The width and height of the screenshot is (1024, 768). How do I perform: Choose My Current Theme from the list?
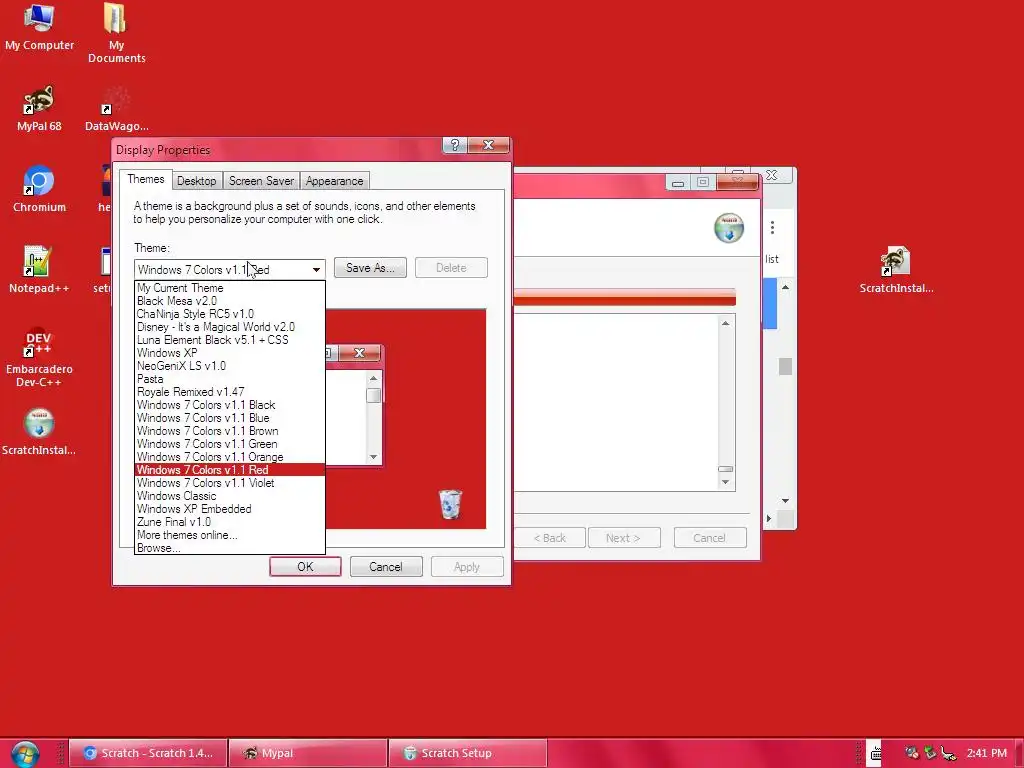tap(230, 288)
